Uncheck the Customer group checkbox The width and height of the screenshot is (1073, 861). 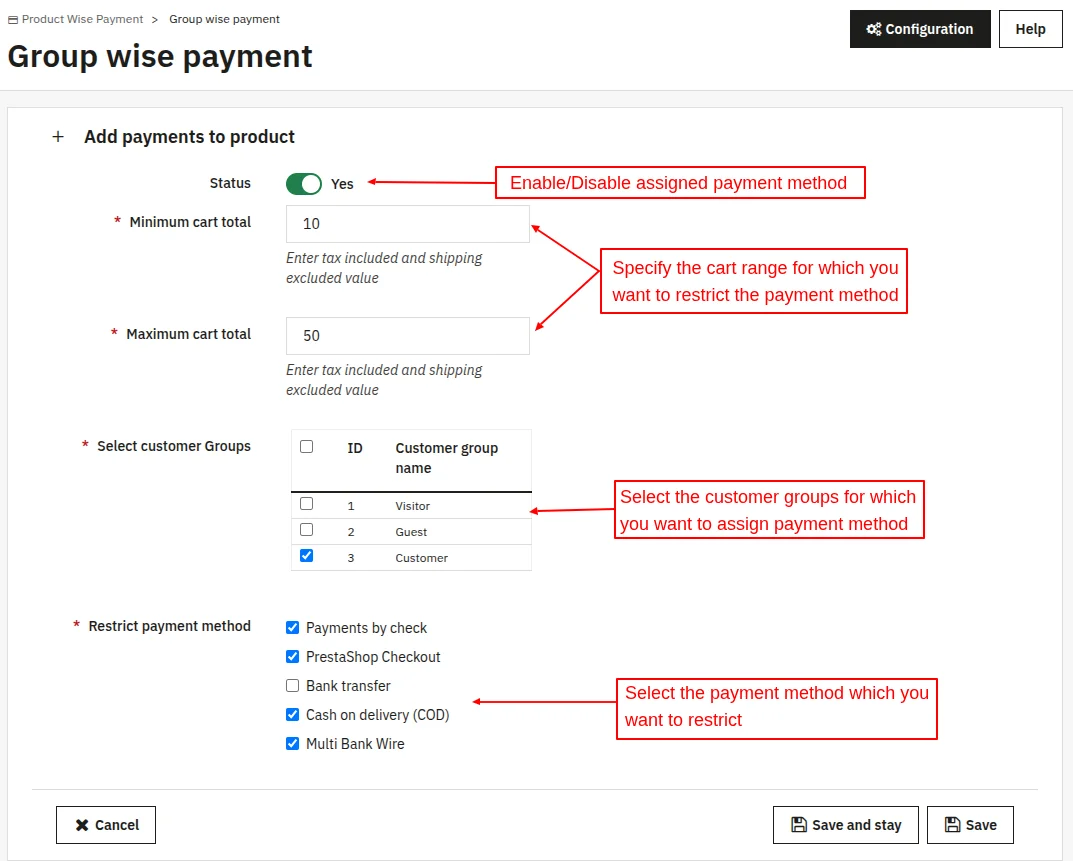click(307, 556)
